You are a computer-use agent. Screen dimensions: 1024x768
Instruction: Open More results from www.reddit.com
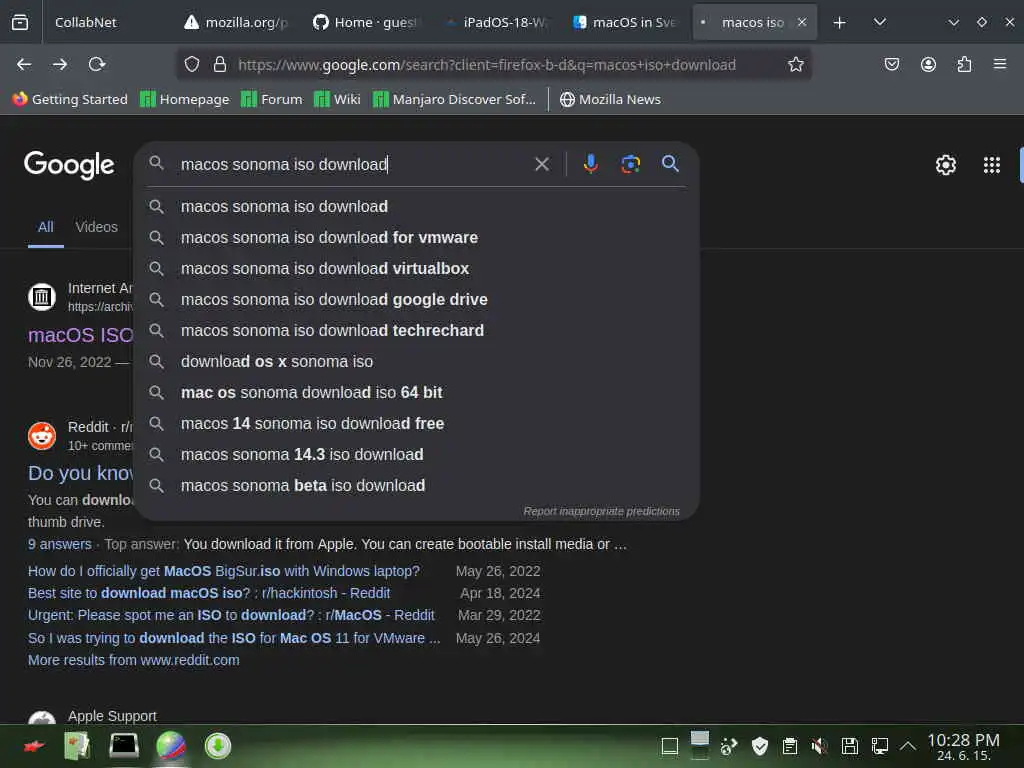tap(133, 660)
